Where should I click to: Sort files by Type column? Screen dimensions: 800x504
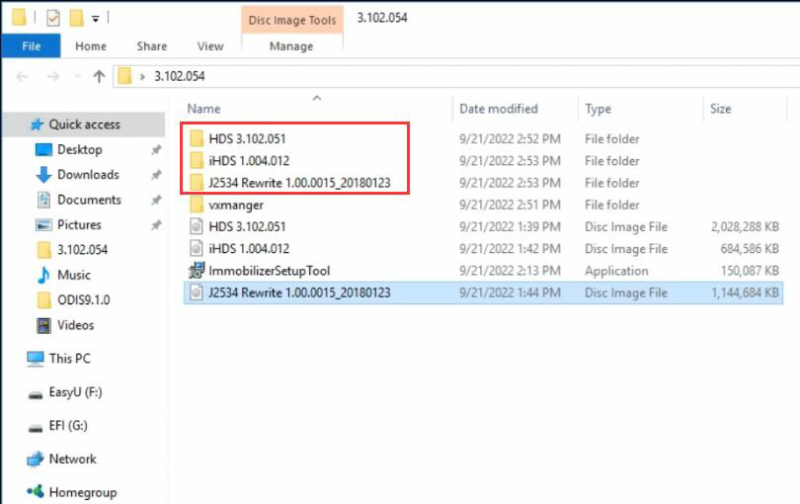tap(598, 109)
